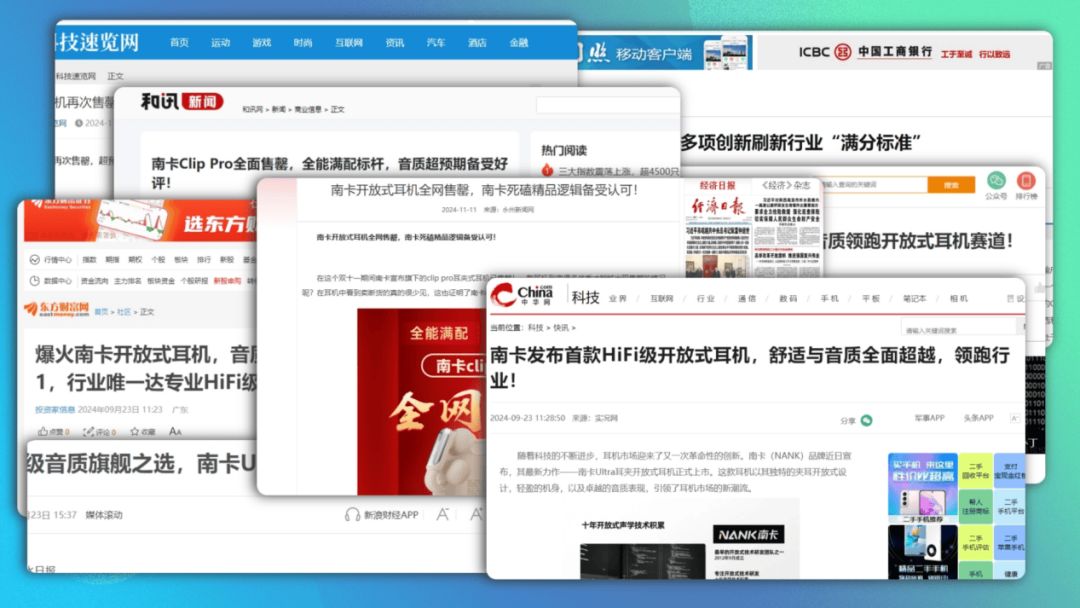Viewport: 1080px width, 608px height.
Task: Open 快讯 in the 中华网 breadcrumb
Action: 561,328
